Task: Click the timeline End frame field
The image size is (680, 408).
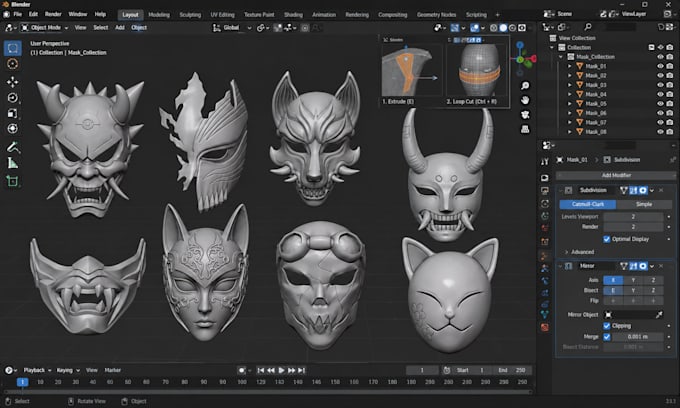Action: click(x=512, y=370)
